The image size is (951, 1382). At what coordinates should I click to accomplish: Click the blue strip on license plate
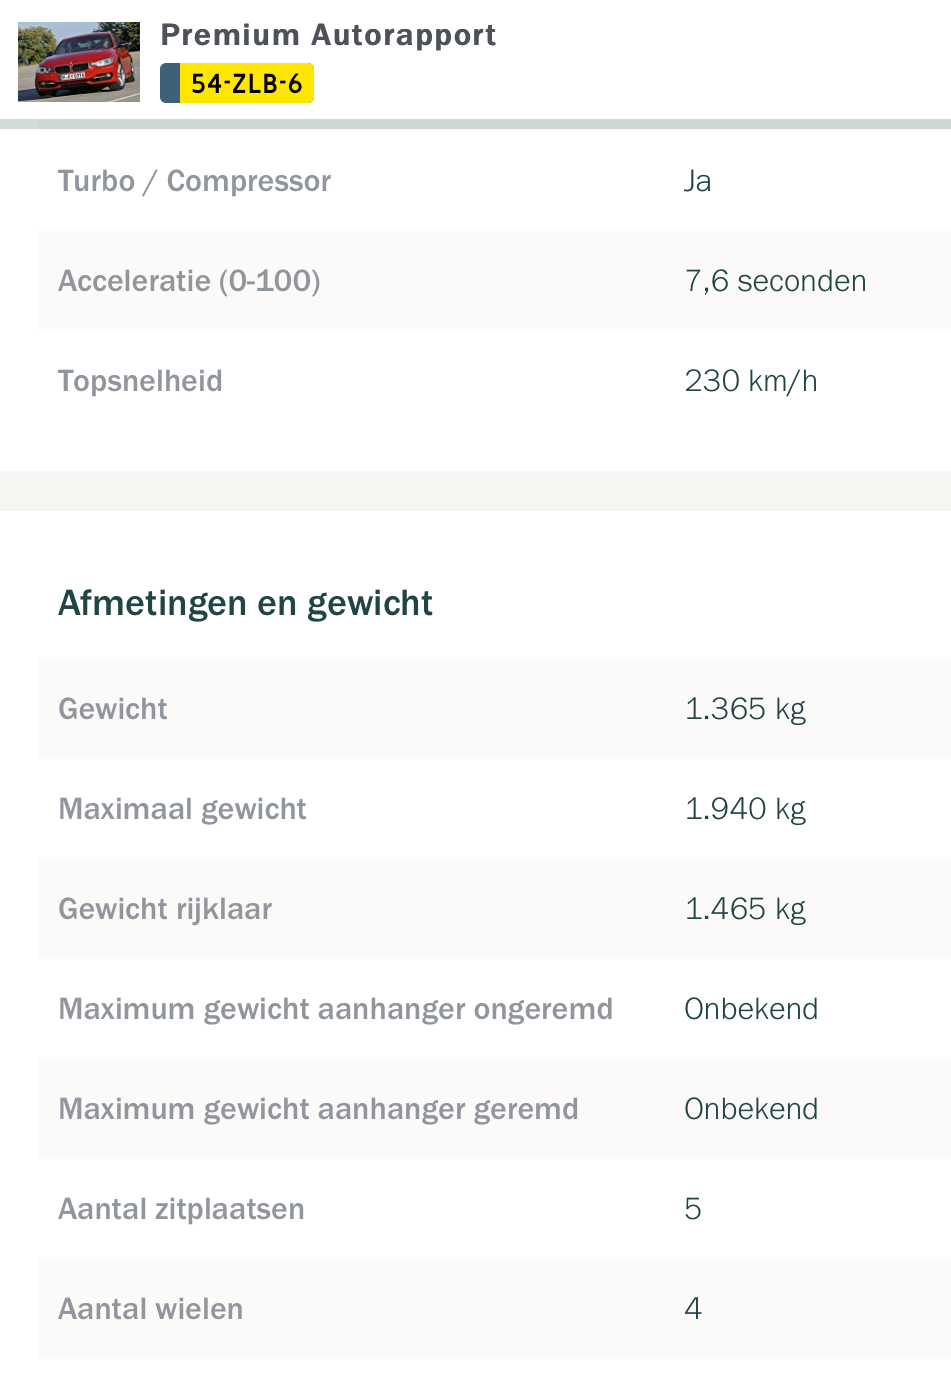coord(170,83)
